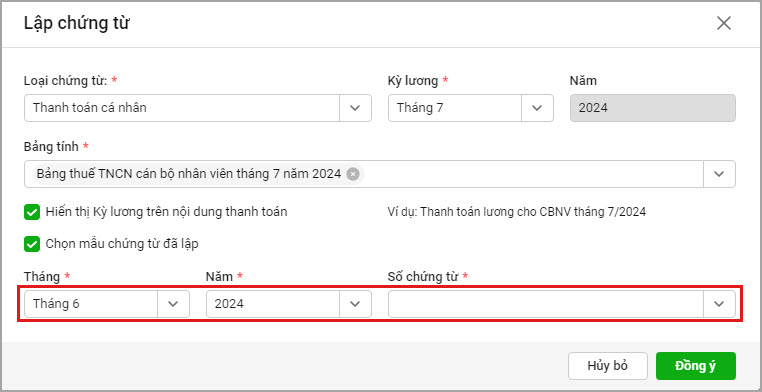Select the Tháng 7 Kỳ lương field

coord(455,108)
